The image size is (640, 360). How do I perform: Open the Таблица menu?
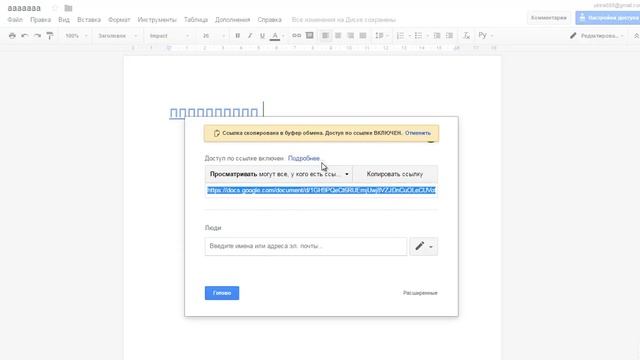click(x=196, y=20)
